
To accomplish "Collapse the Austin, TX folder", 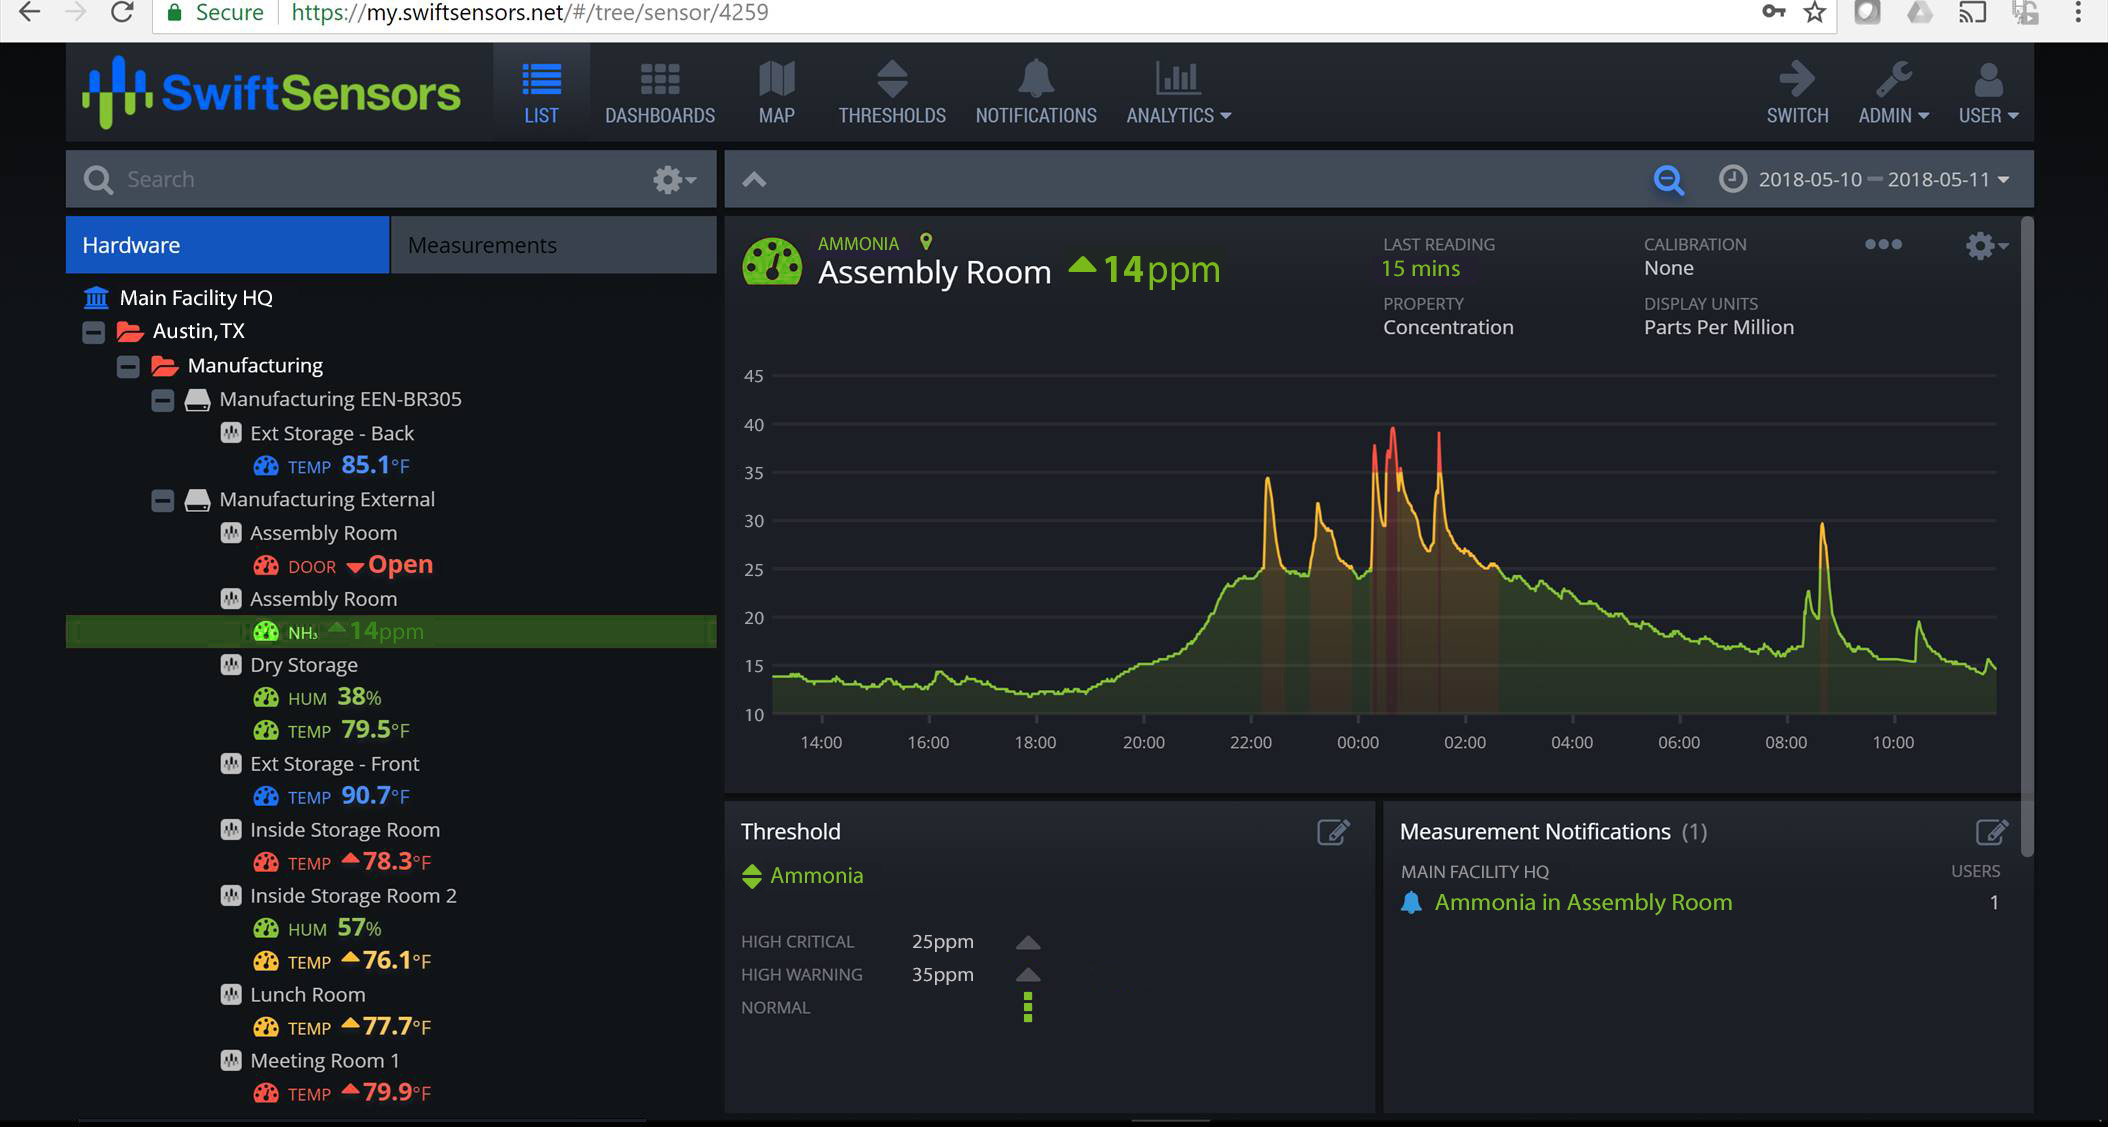I will [94, 332].
